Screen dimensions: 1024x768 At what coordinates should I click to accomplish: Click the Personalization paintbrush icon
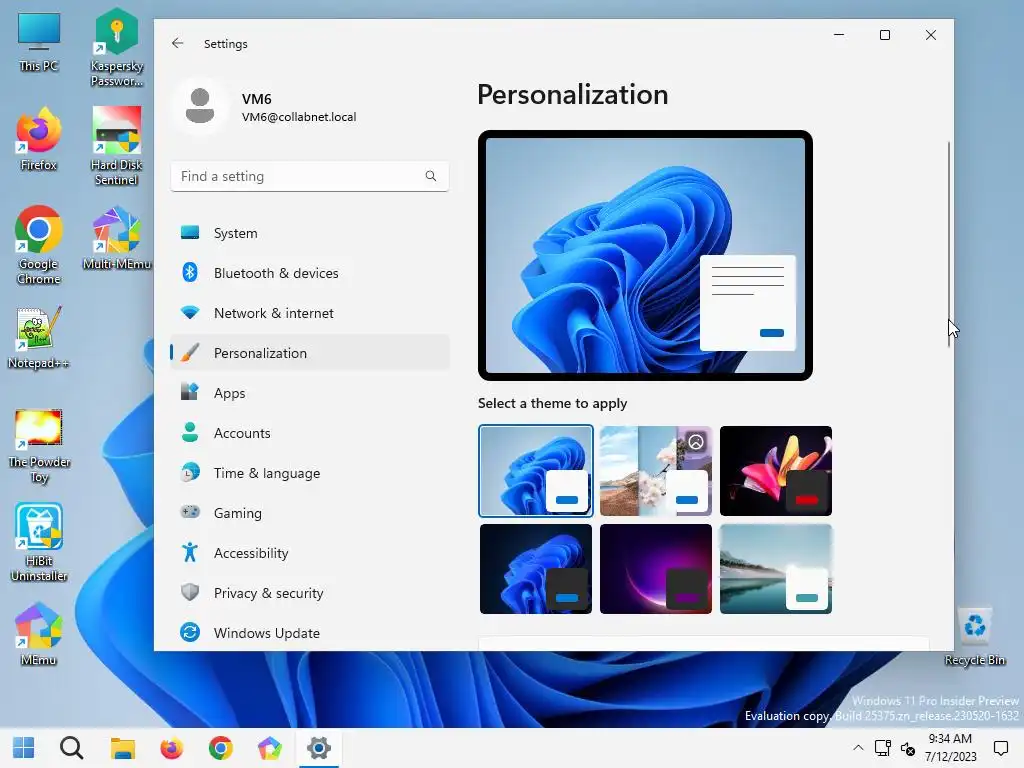point(190,353)
